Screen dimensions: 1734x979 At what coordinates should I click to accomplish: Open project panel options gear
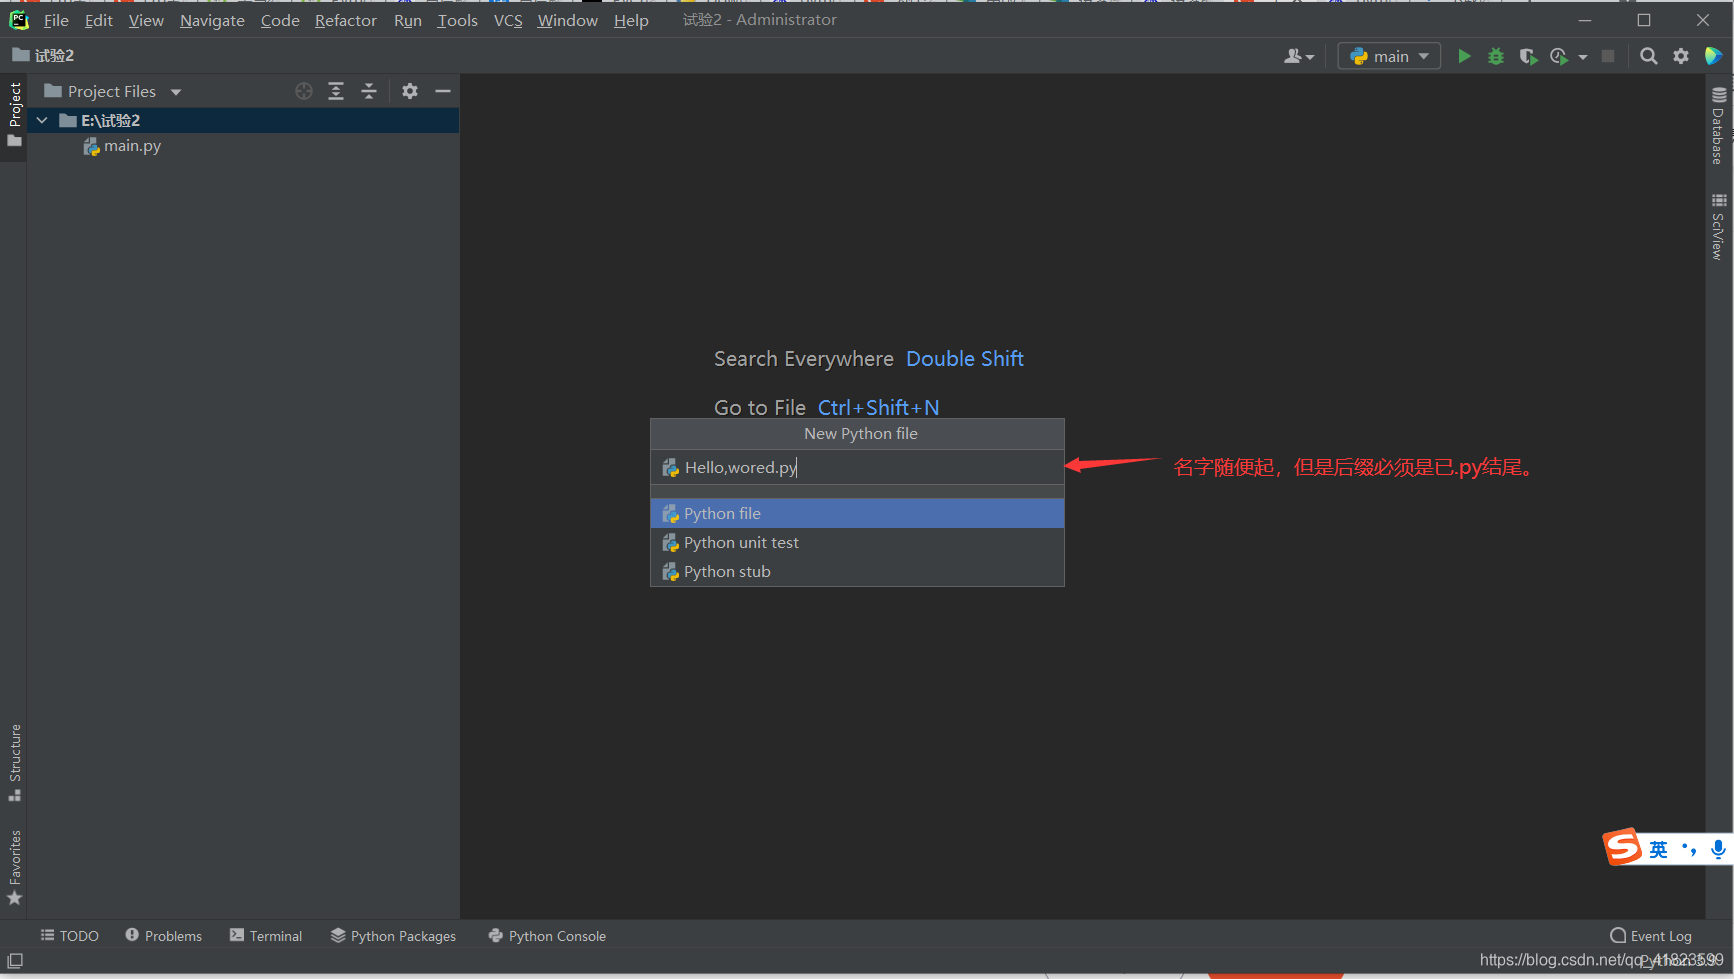(410, 91)
